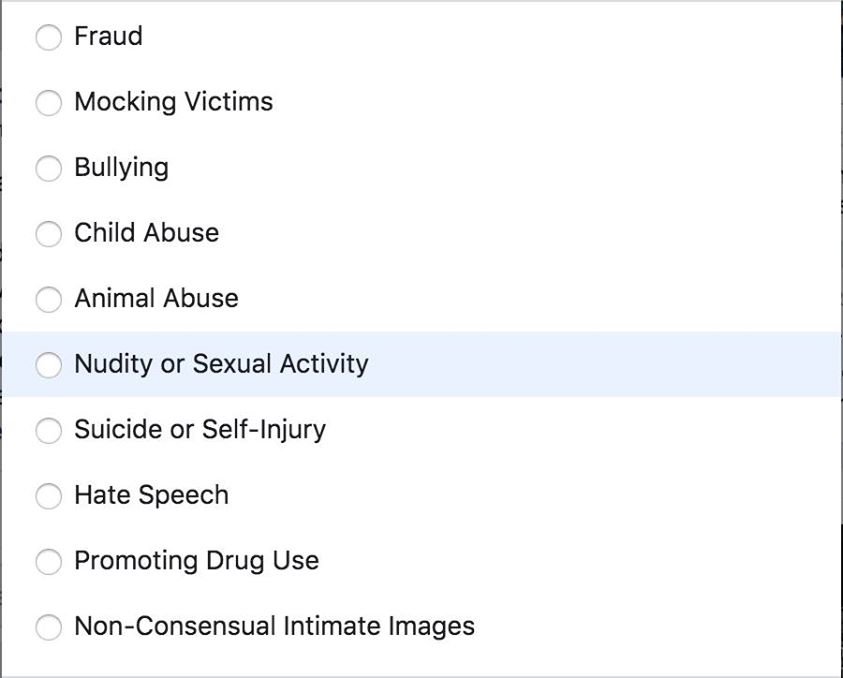Click the "Non-Consensual Intimate Images" option text
843x678 pixels.
[x=274, y=627]
